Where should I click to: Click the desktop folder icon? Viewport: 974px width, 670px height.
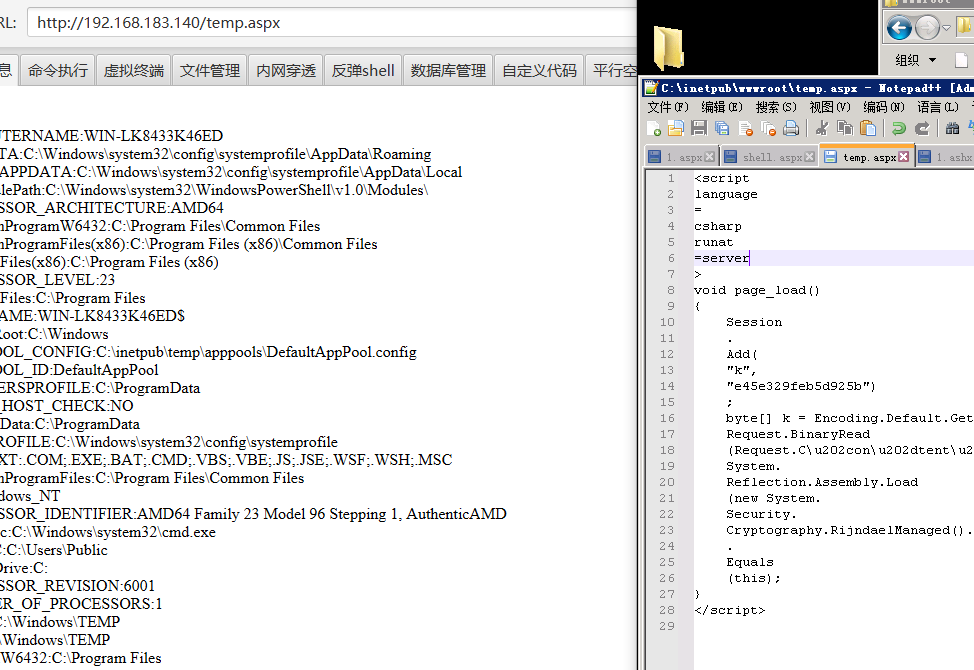[x=668, y=48]
